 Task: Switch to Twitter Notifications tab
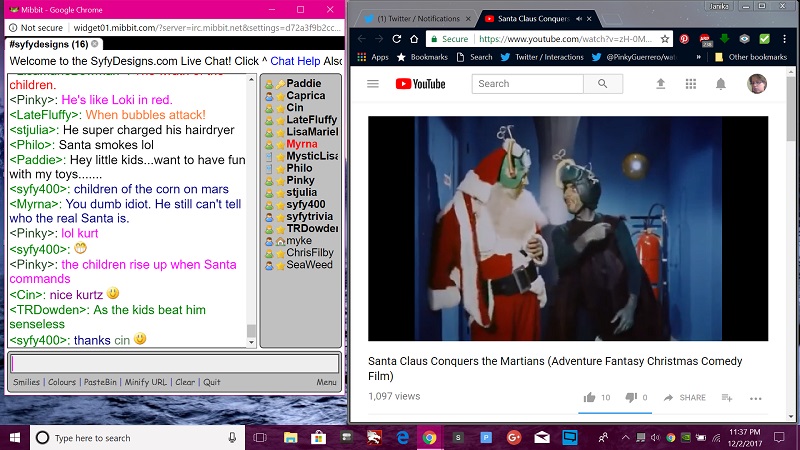point(416,19)
